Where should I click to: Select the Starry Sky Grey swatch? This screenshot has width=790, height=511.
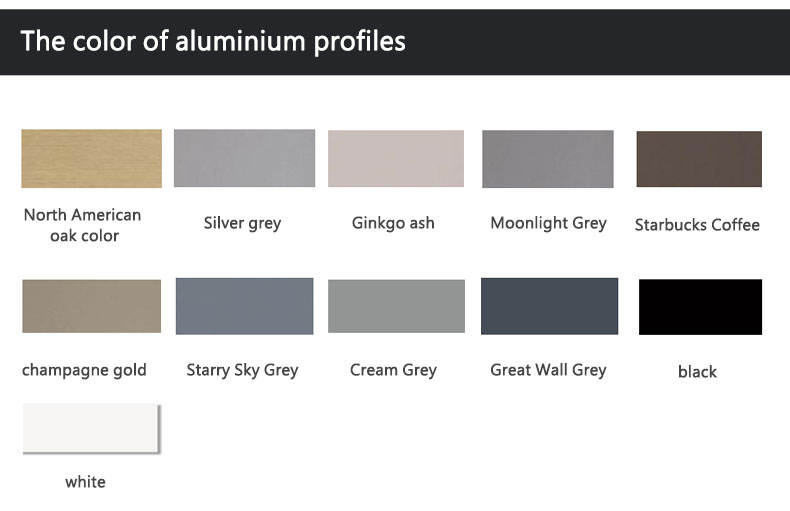(x=244, y=306)
